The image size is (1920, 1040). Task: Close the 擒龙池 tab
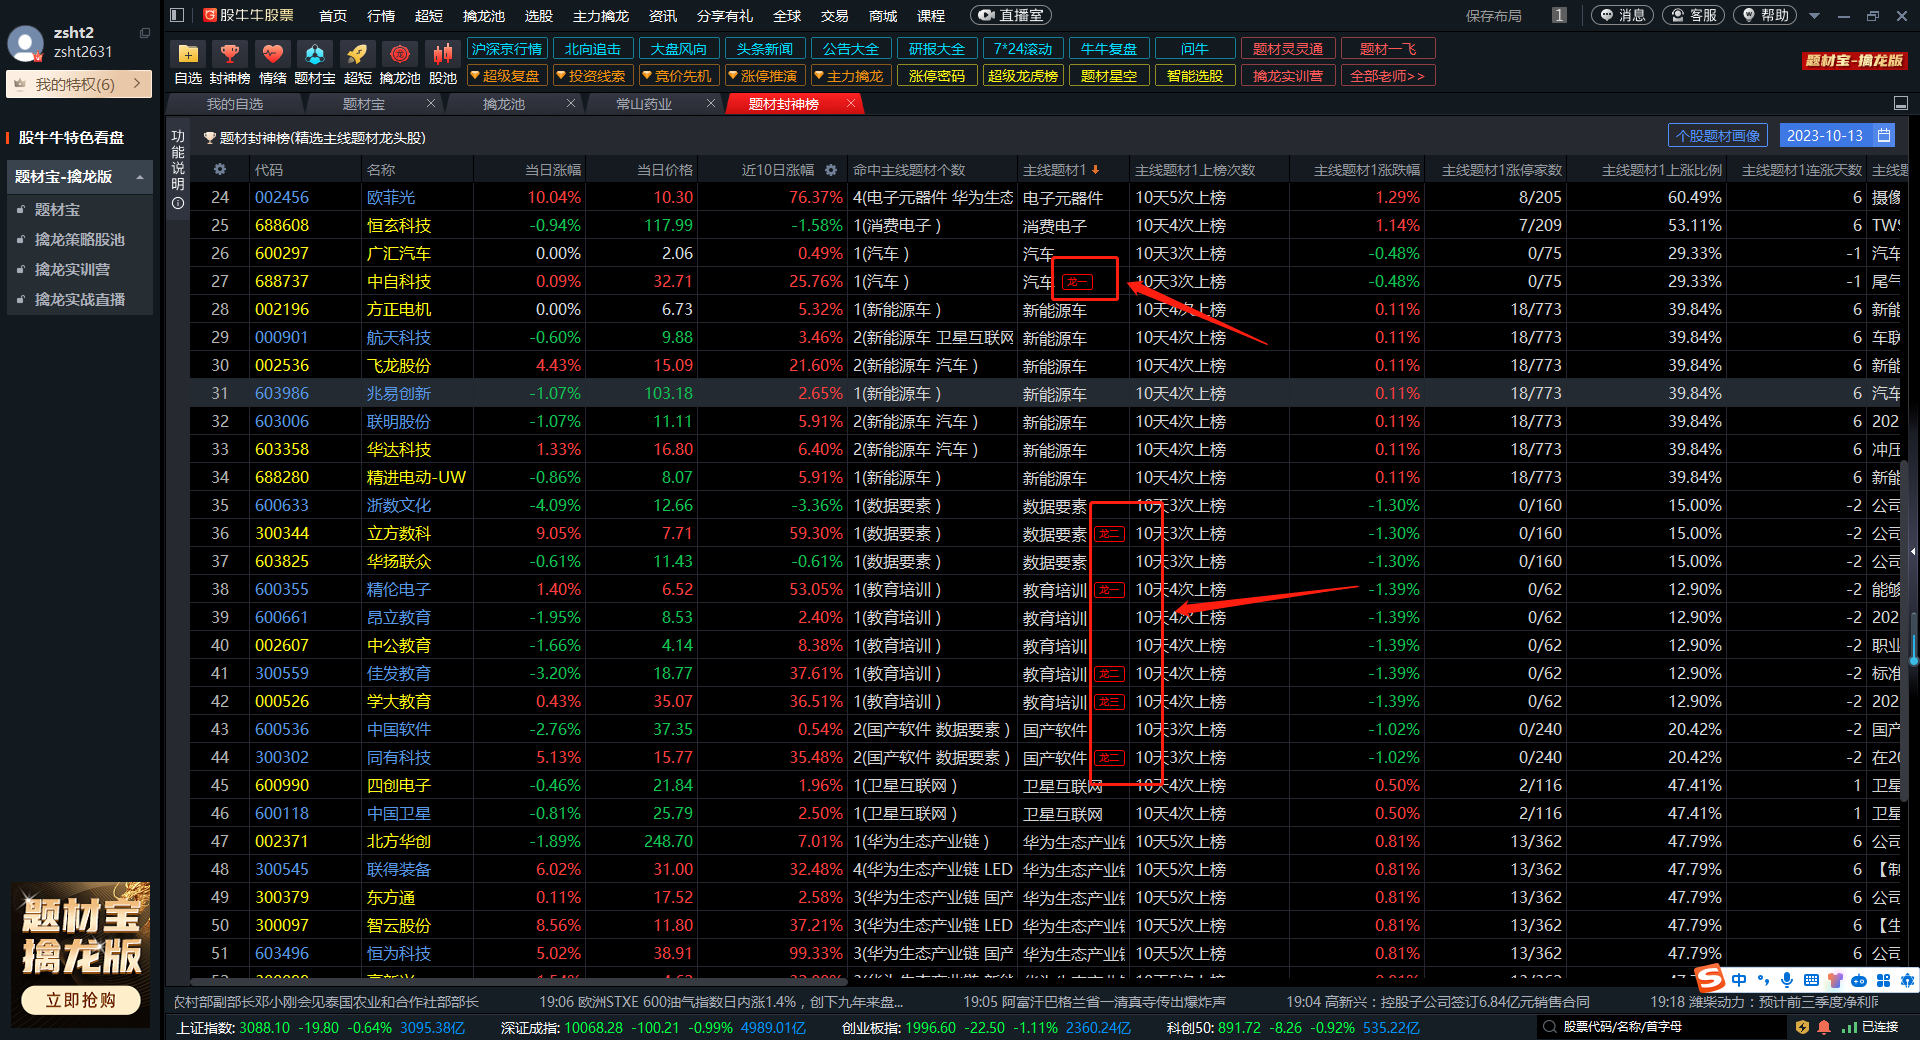click(x=571, y=103)
